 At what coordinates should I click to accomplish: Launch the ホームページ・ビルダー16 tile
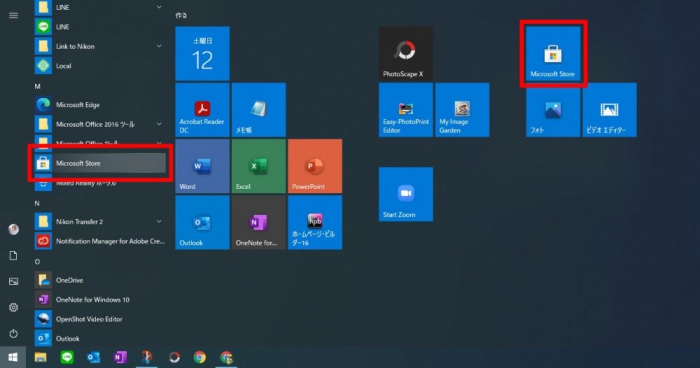[x=315, y=222]
